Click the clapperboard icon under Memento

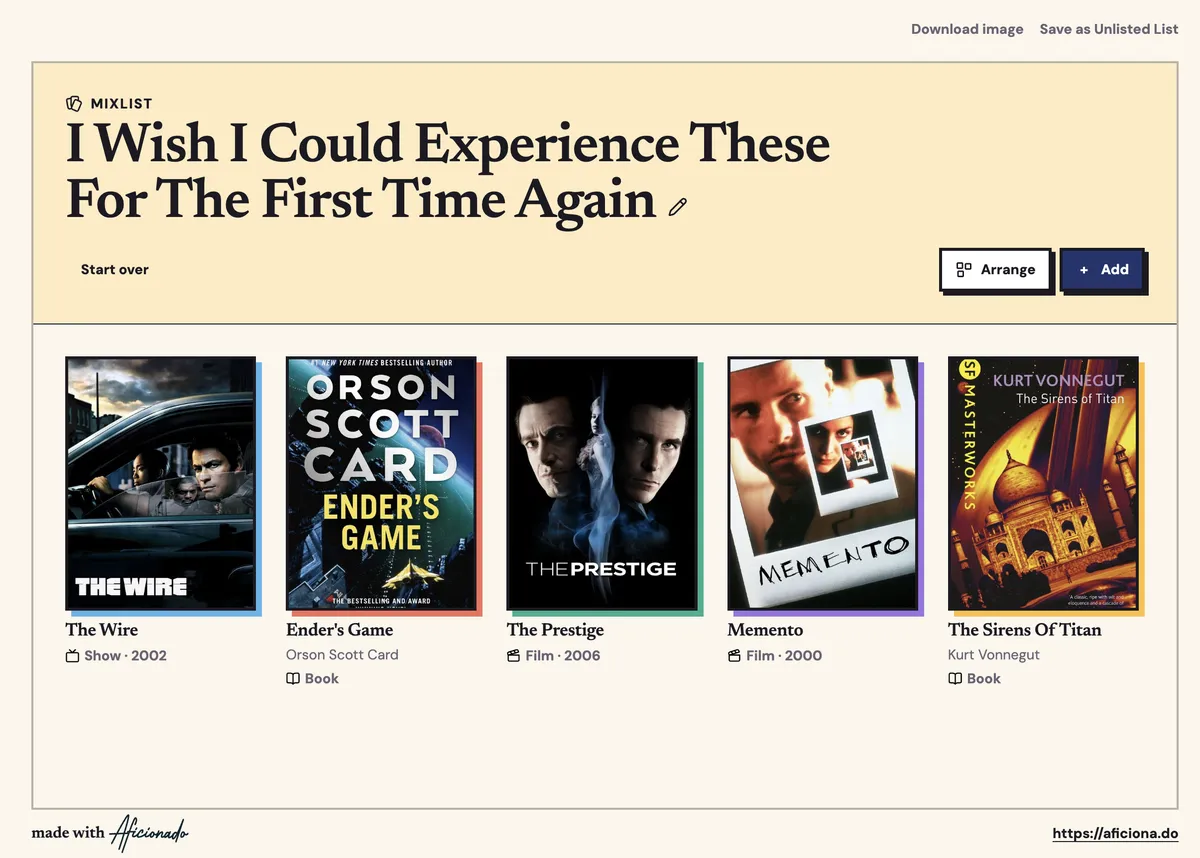[734, 656]
